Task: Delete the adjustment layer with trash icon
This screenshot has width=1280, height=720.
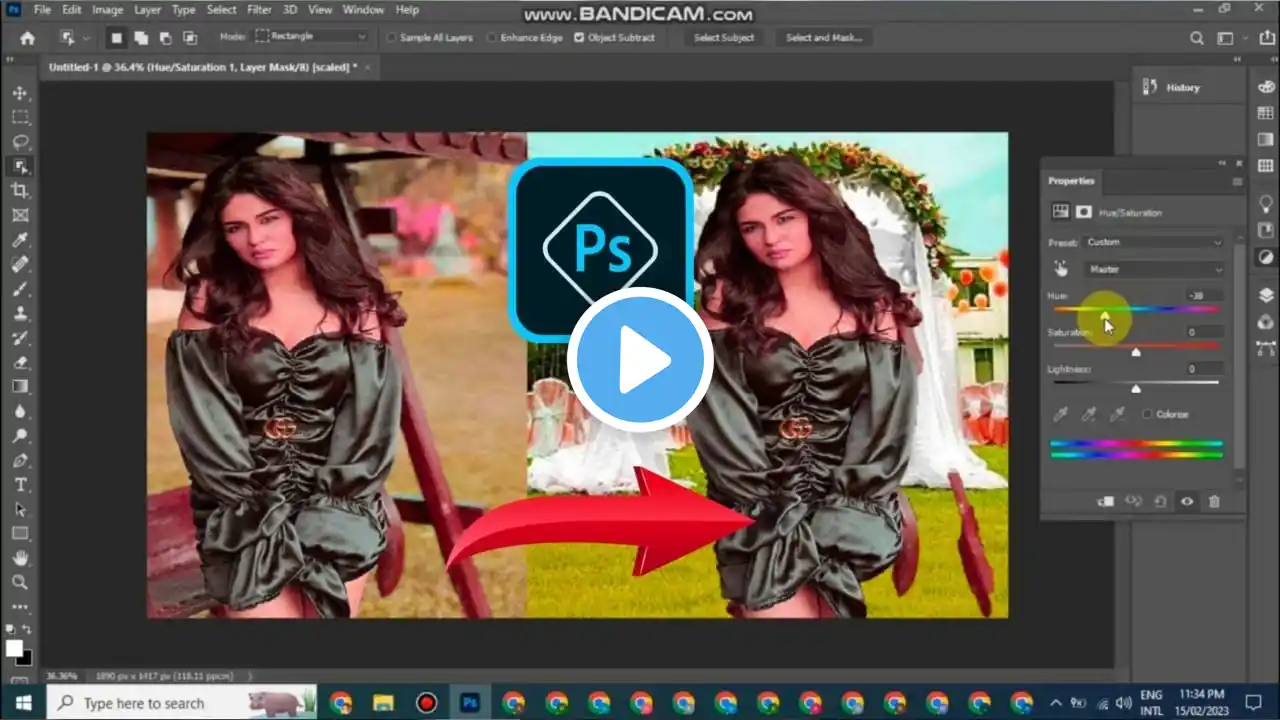Action: 1214,501
